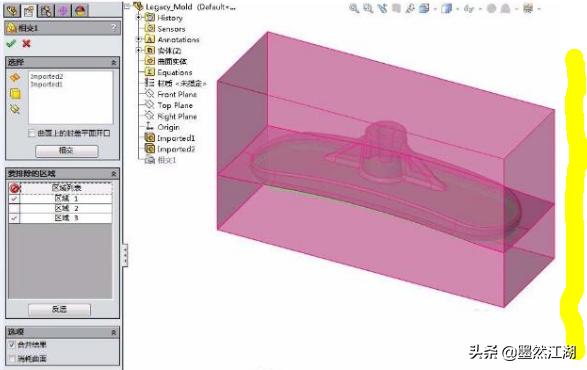Select Sensors in the feature tree
This screenshot has width=587, height=370.
click(x=171, y=29)
